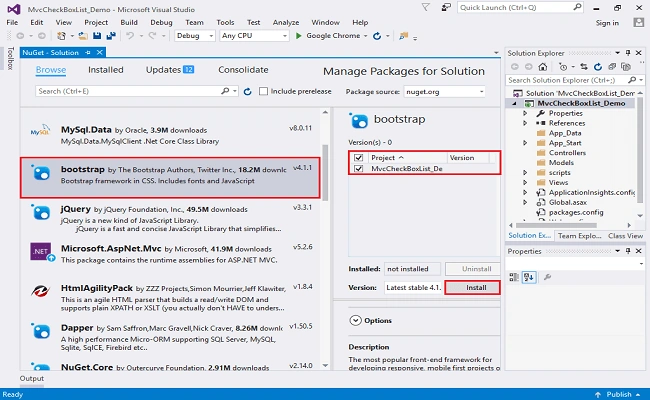Click the Solution Explorer vertical scrollbar

coord(640,153)
